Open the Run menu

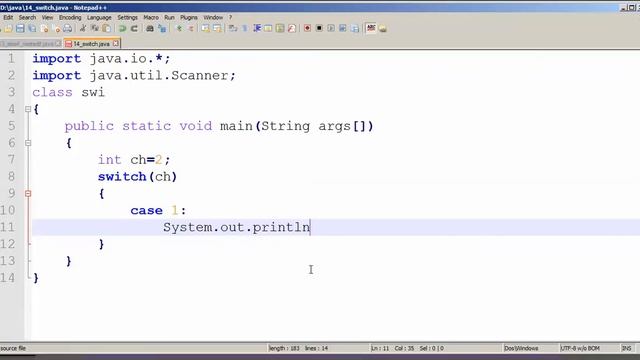pyautogui.click(x=169, y=18)
